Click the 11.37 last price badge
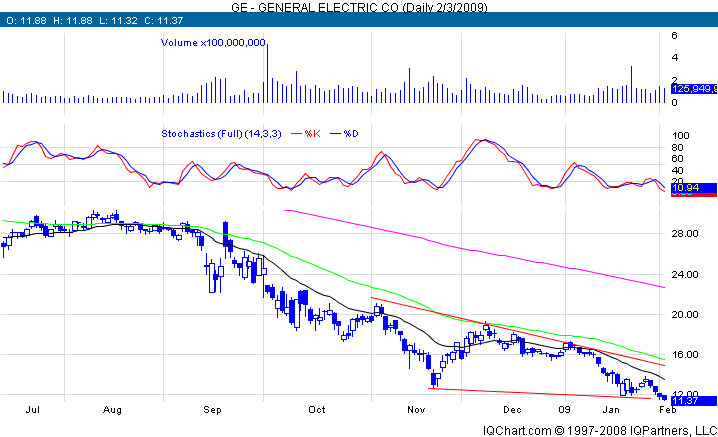This screenshot has width=718, height=437. pyautogui.click(x=694, y=401)
